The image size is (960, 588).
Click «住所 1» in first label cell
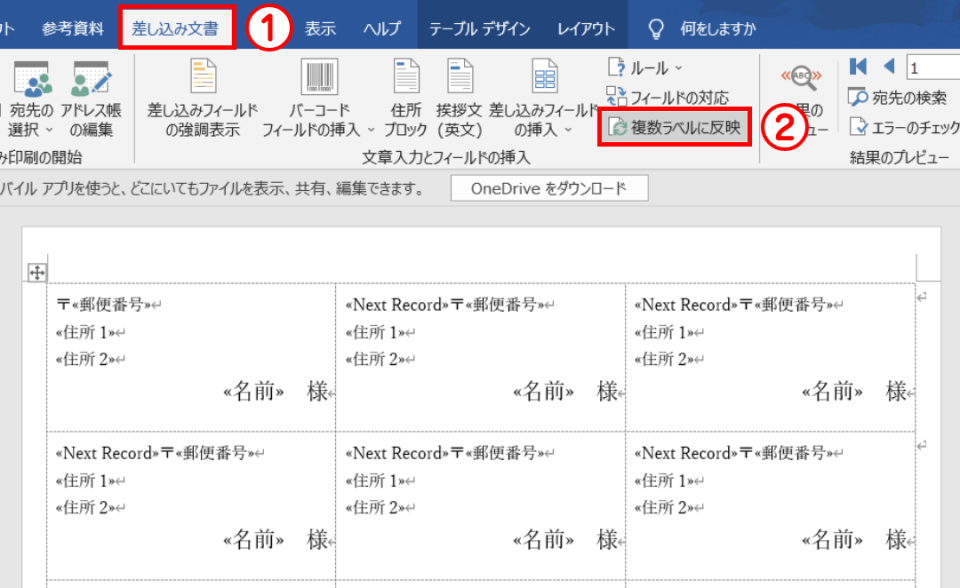coord(85,333)
